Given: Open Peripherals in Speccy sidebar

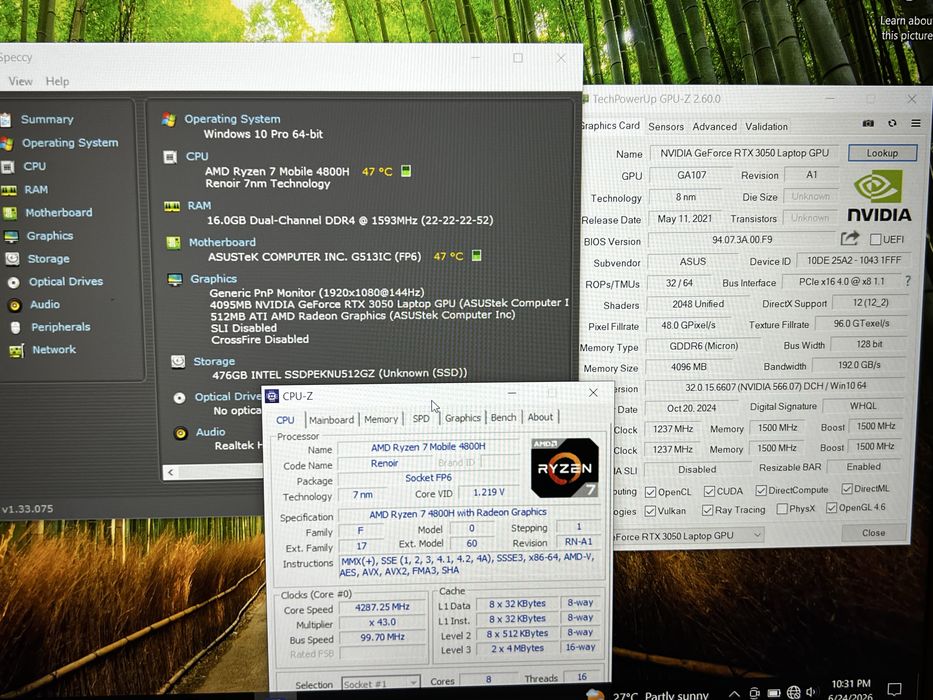Looking at the screenshot, I should point(61,327).
